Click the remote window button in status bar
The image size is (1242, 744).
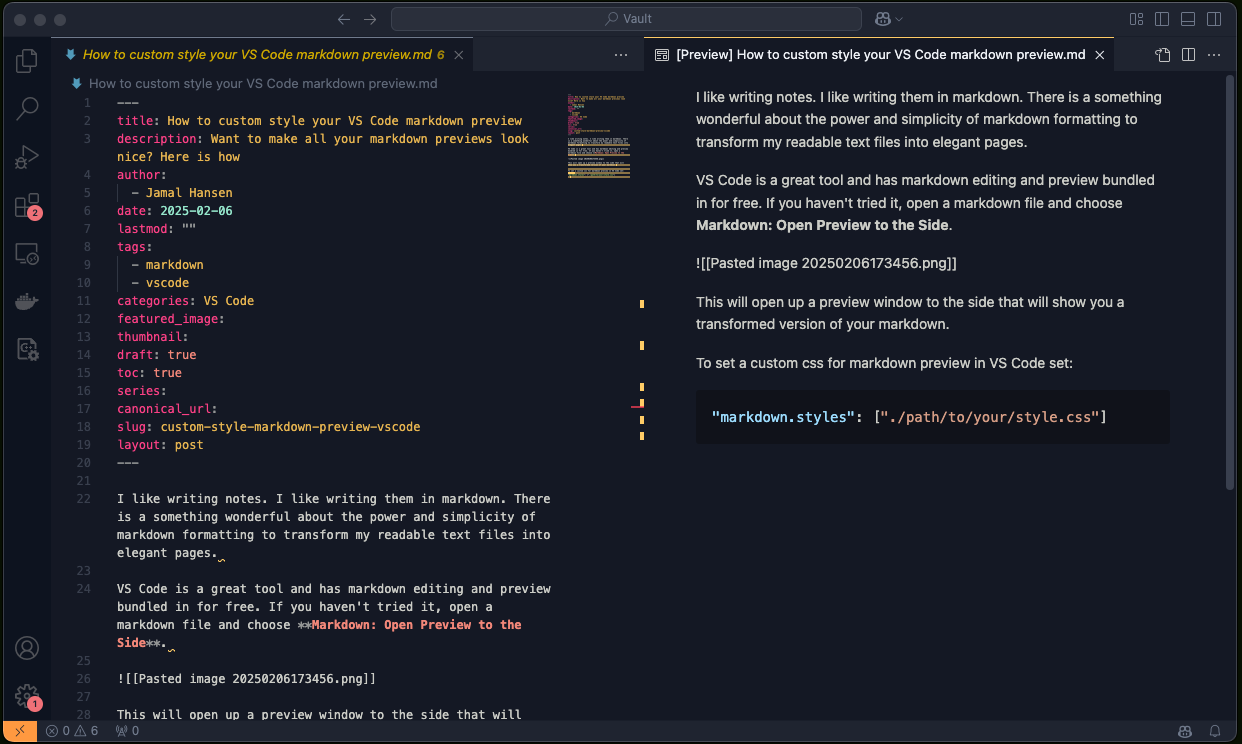click(19, 731)
